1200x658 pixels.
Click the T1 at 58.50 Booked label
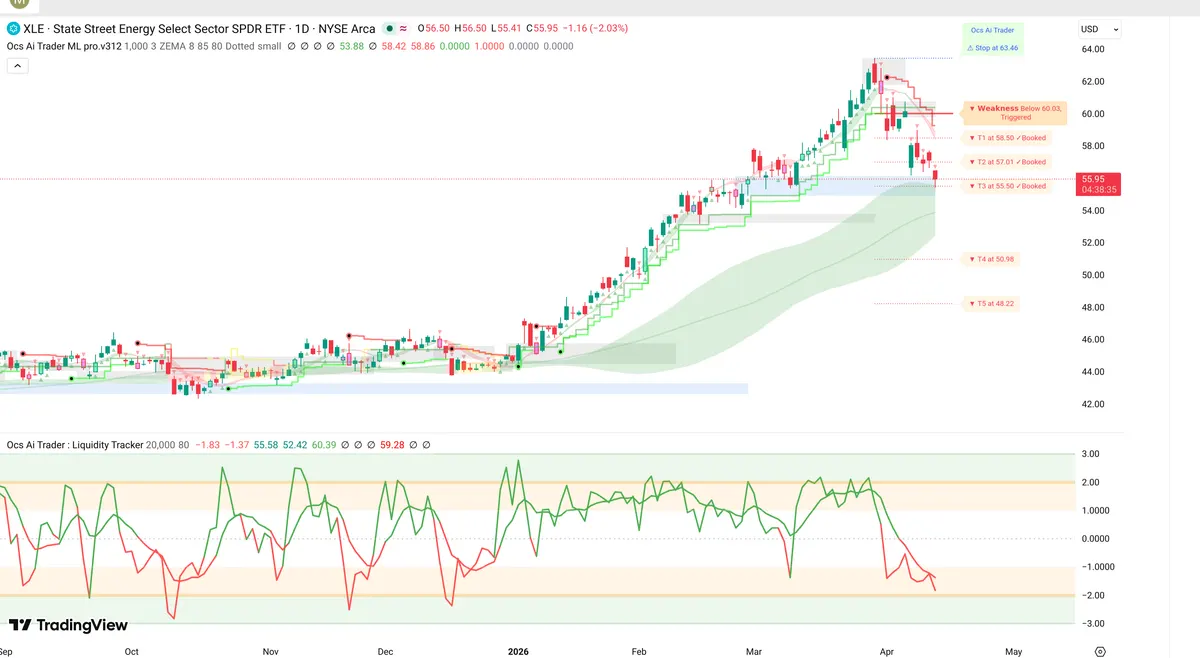(x=1007, y=138)
